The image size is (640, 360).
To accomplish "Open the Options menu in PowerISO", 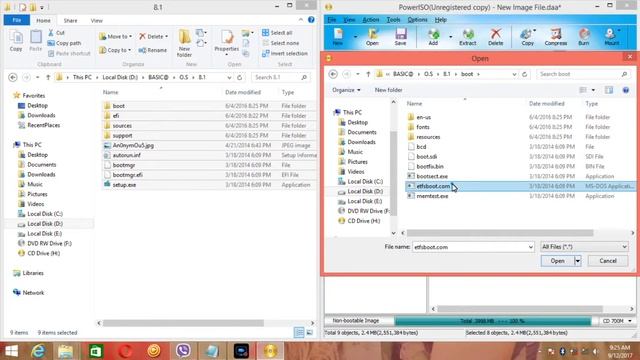I will 417,20.
